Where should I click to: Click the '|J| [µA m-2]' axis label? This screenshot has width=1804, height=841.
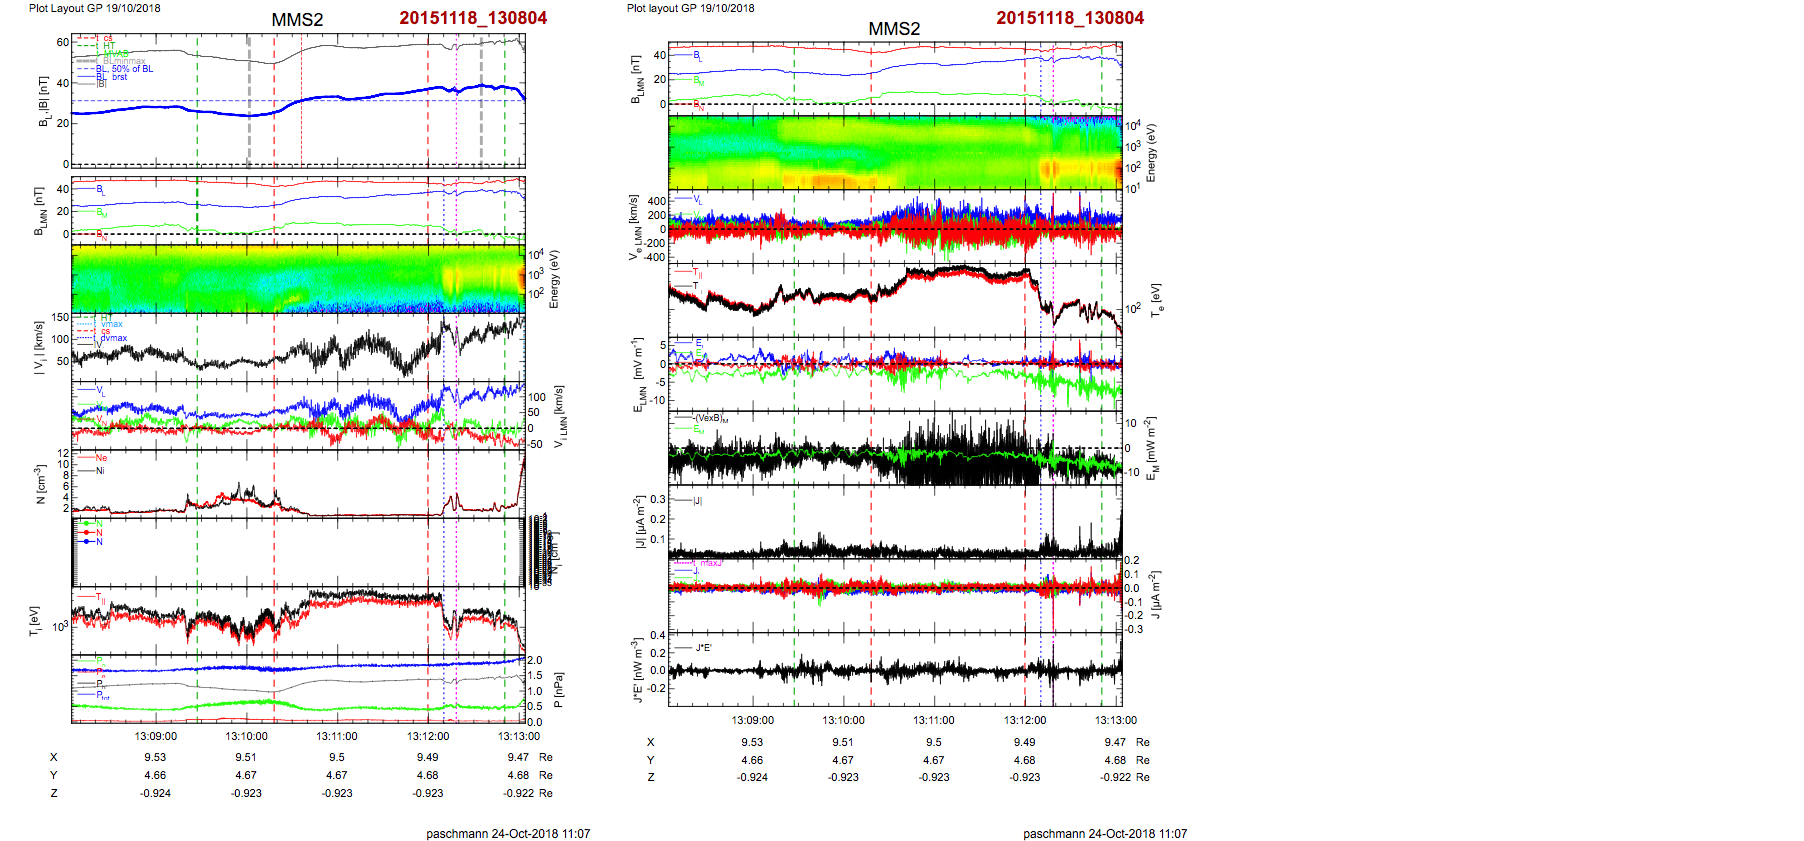click(639, 521)
